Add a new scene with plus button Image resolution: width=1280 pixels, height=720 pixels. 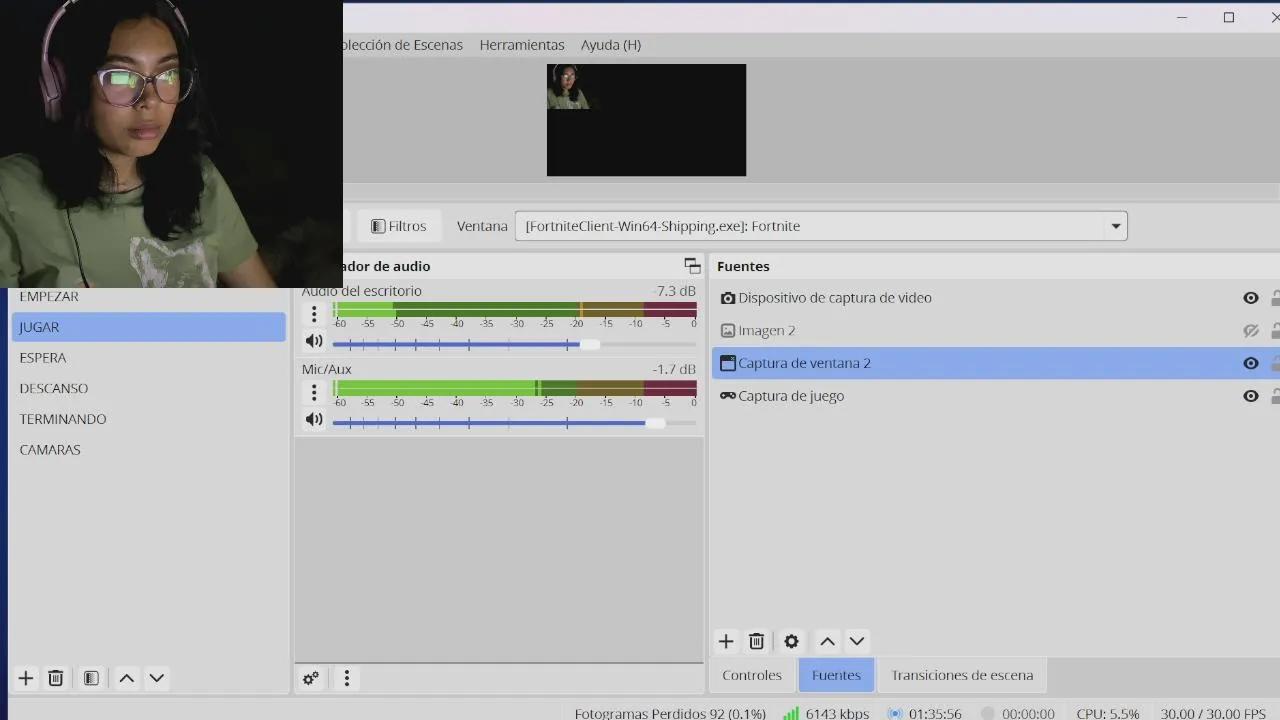click(26, 678)
